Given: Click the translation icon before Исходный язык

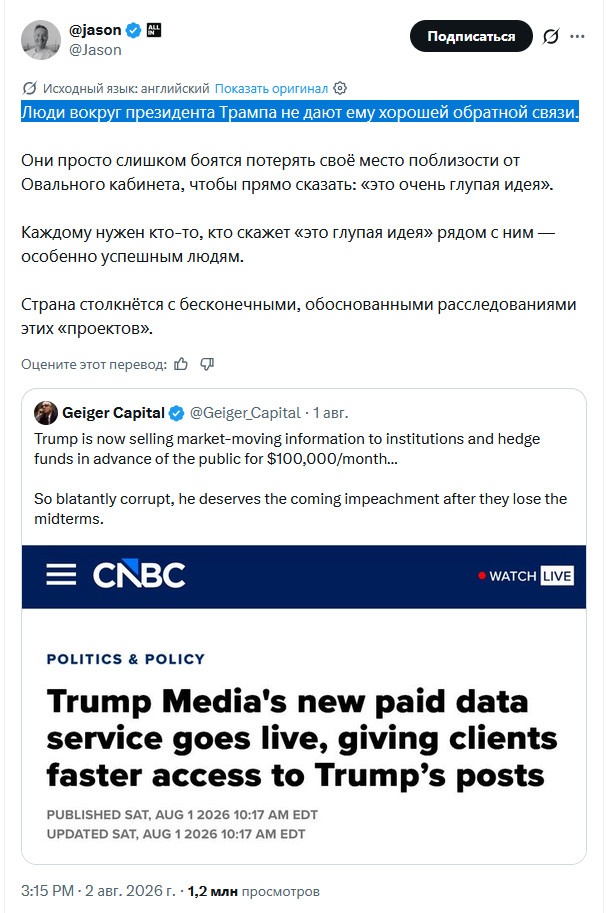Looking at the screenshot, I should [29, 89].
